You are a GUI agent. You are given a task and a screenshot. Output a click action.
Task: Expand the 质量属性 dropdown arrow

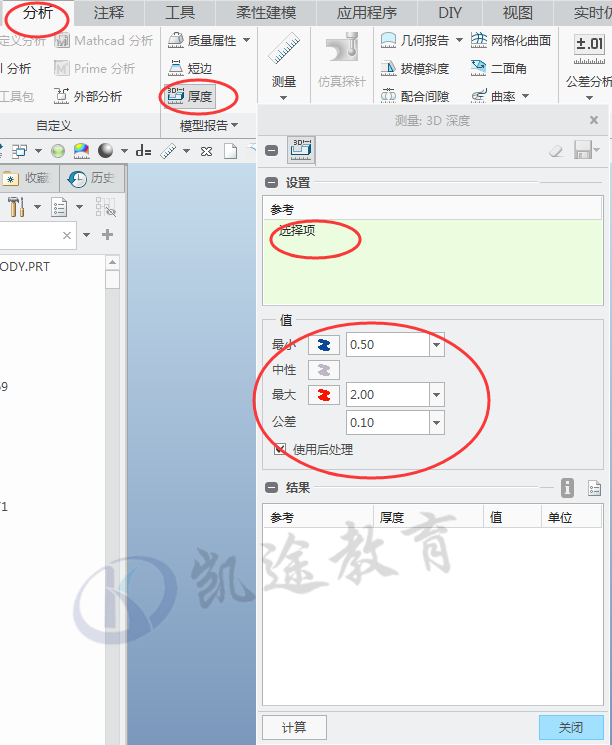[x=247, y=40]
